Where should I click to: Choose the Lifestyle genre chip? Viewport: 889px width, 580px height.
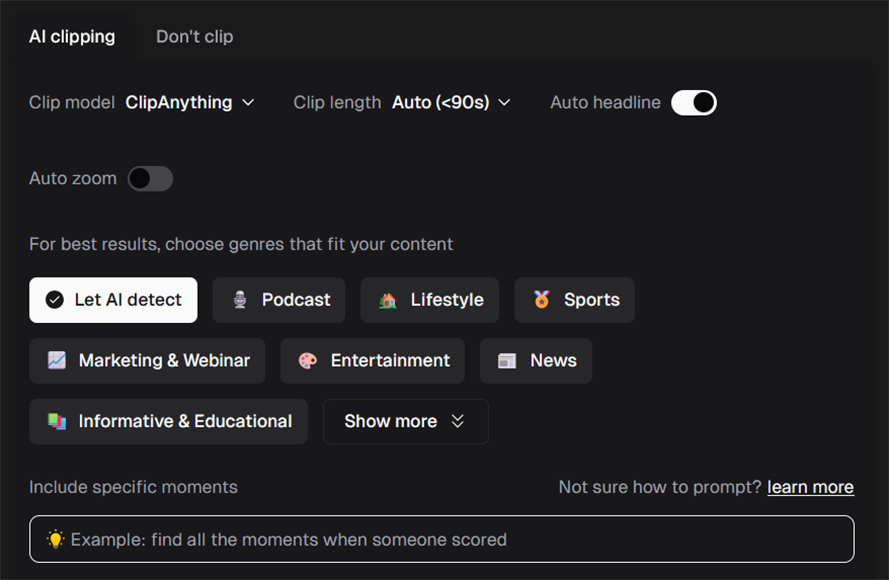pos(430,300)
